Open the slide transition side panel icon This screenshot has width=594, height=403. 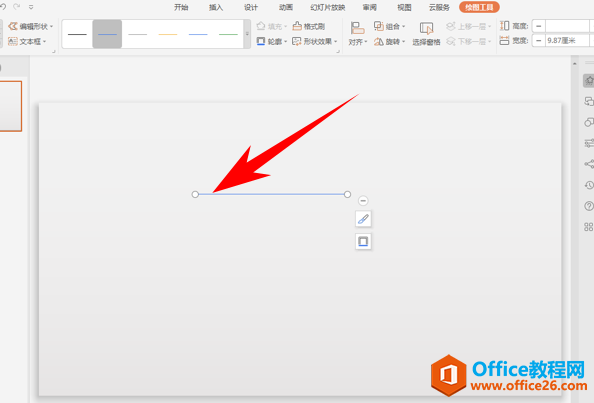pos(589,101)
